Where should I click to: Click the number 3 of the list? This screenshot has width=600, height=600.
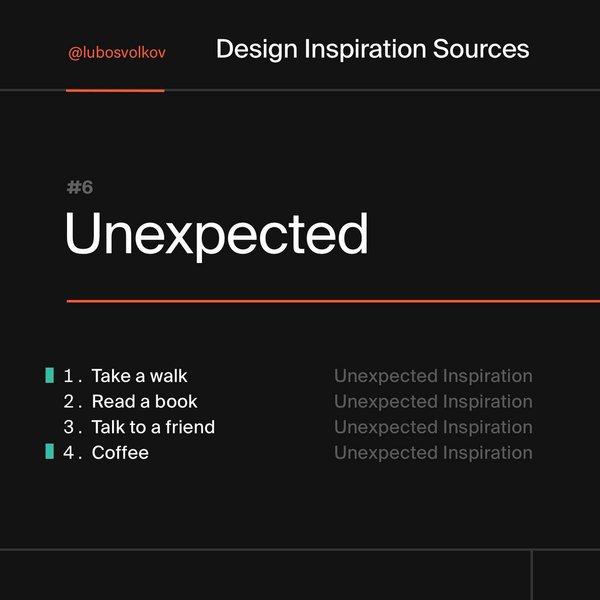[68, 427]
